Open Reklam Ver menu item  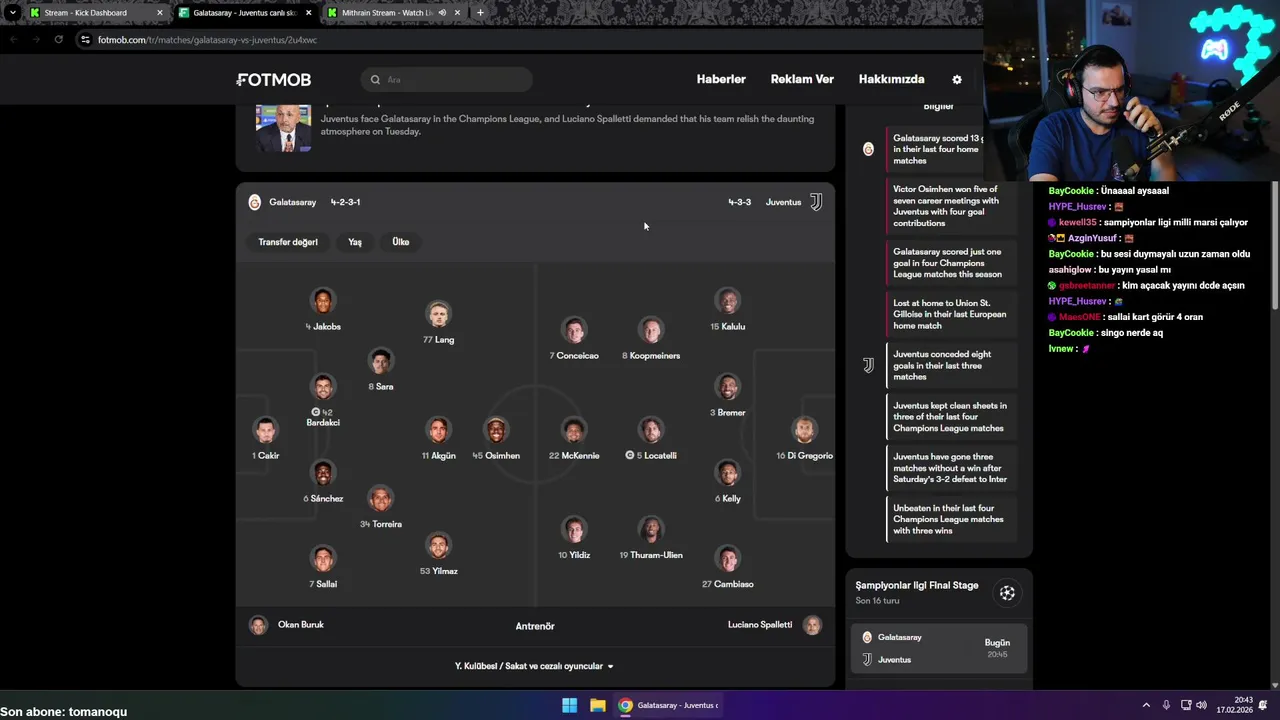point(802,79)
